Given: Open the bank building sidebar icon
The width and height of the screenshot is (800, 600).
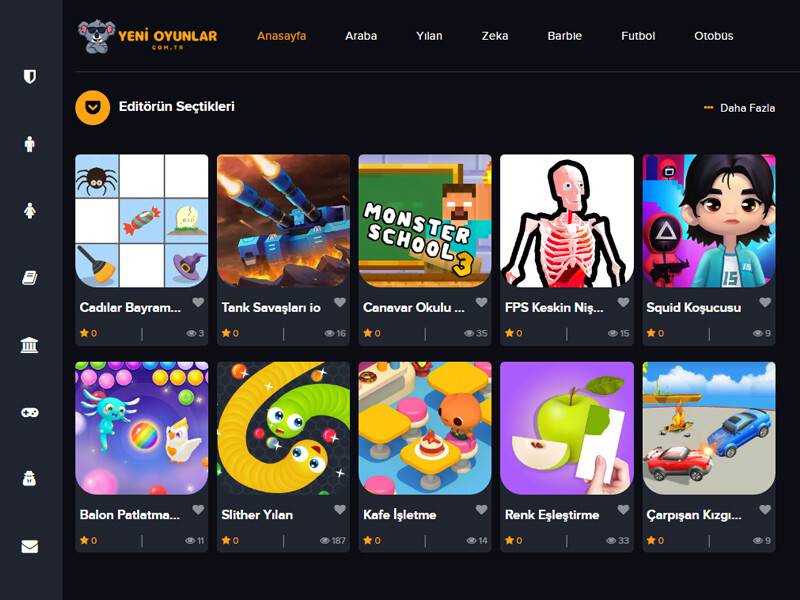Looking at the screenshot, I should pos(30,345).
